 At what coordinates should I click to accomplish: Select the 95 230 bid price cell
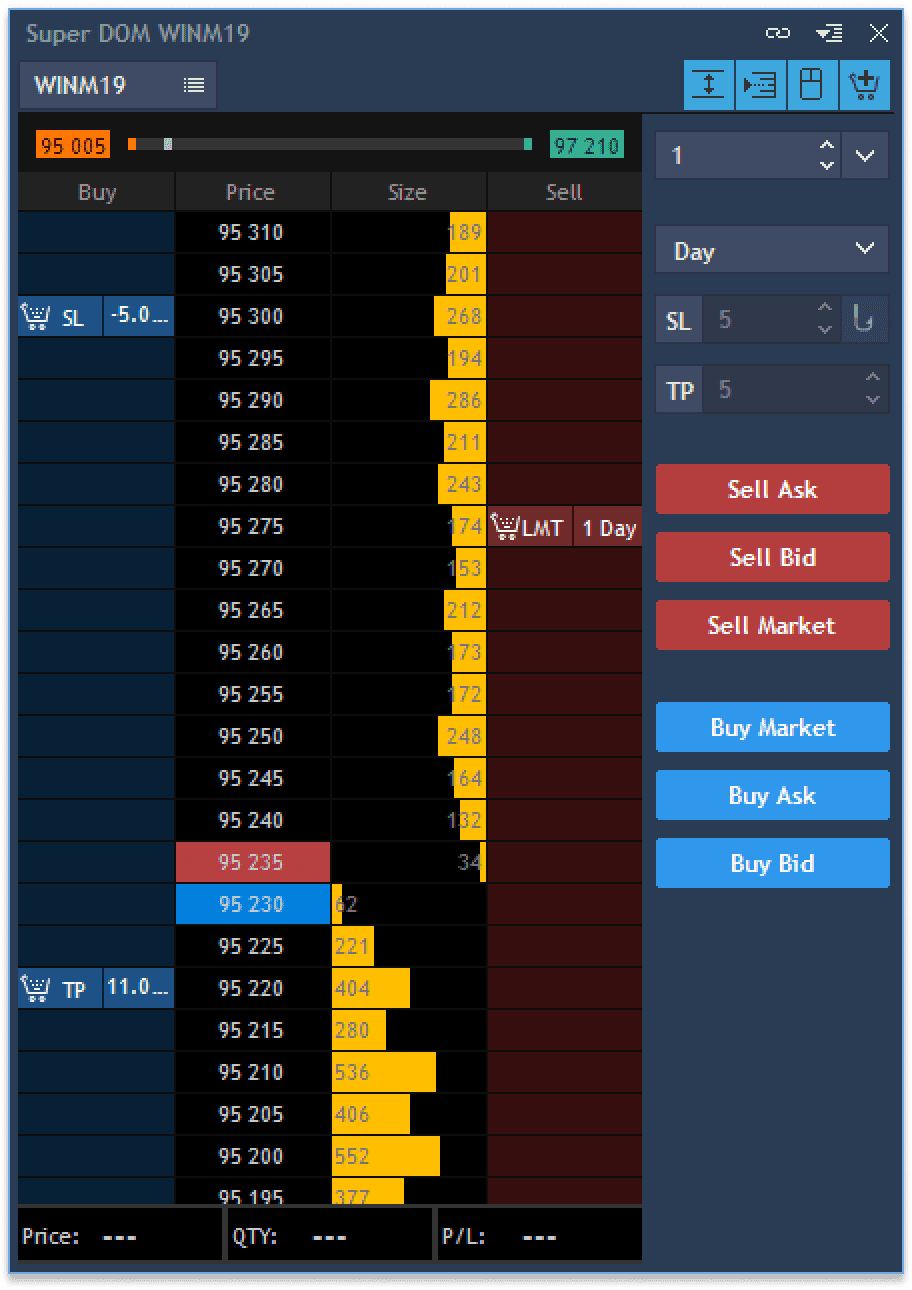tap(252, 904)
